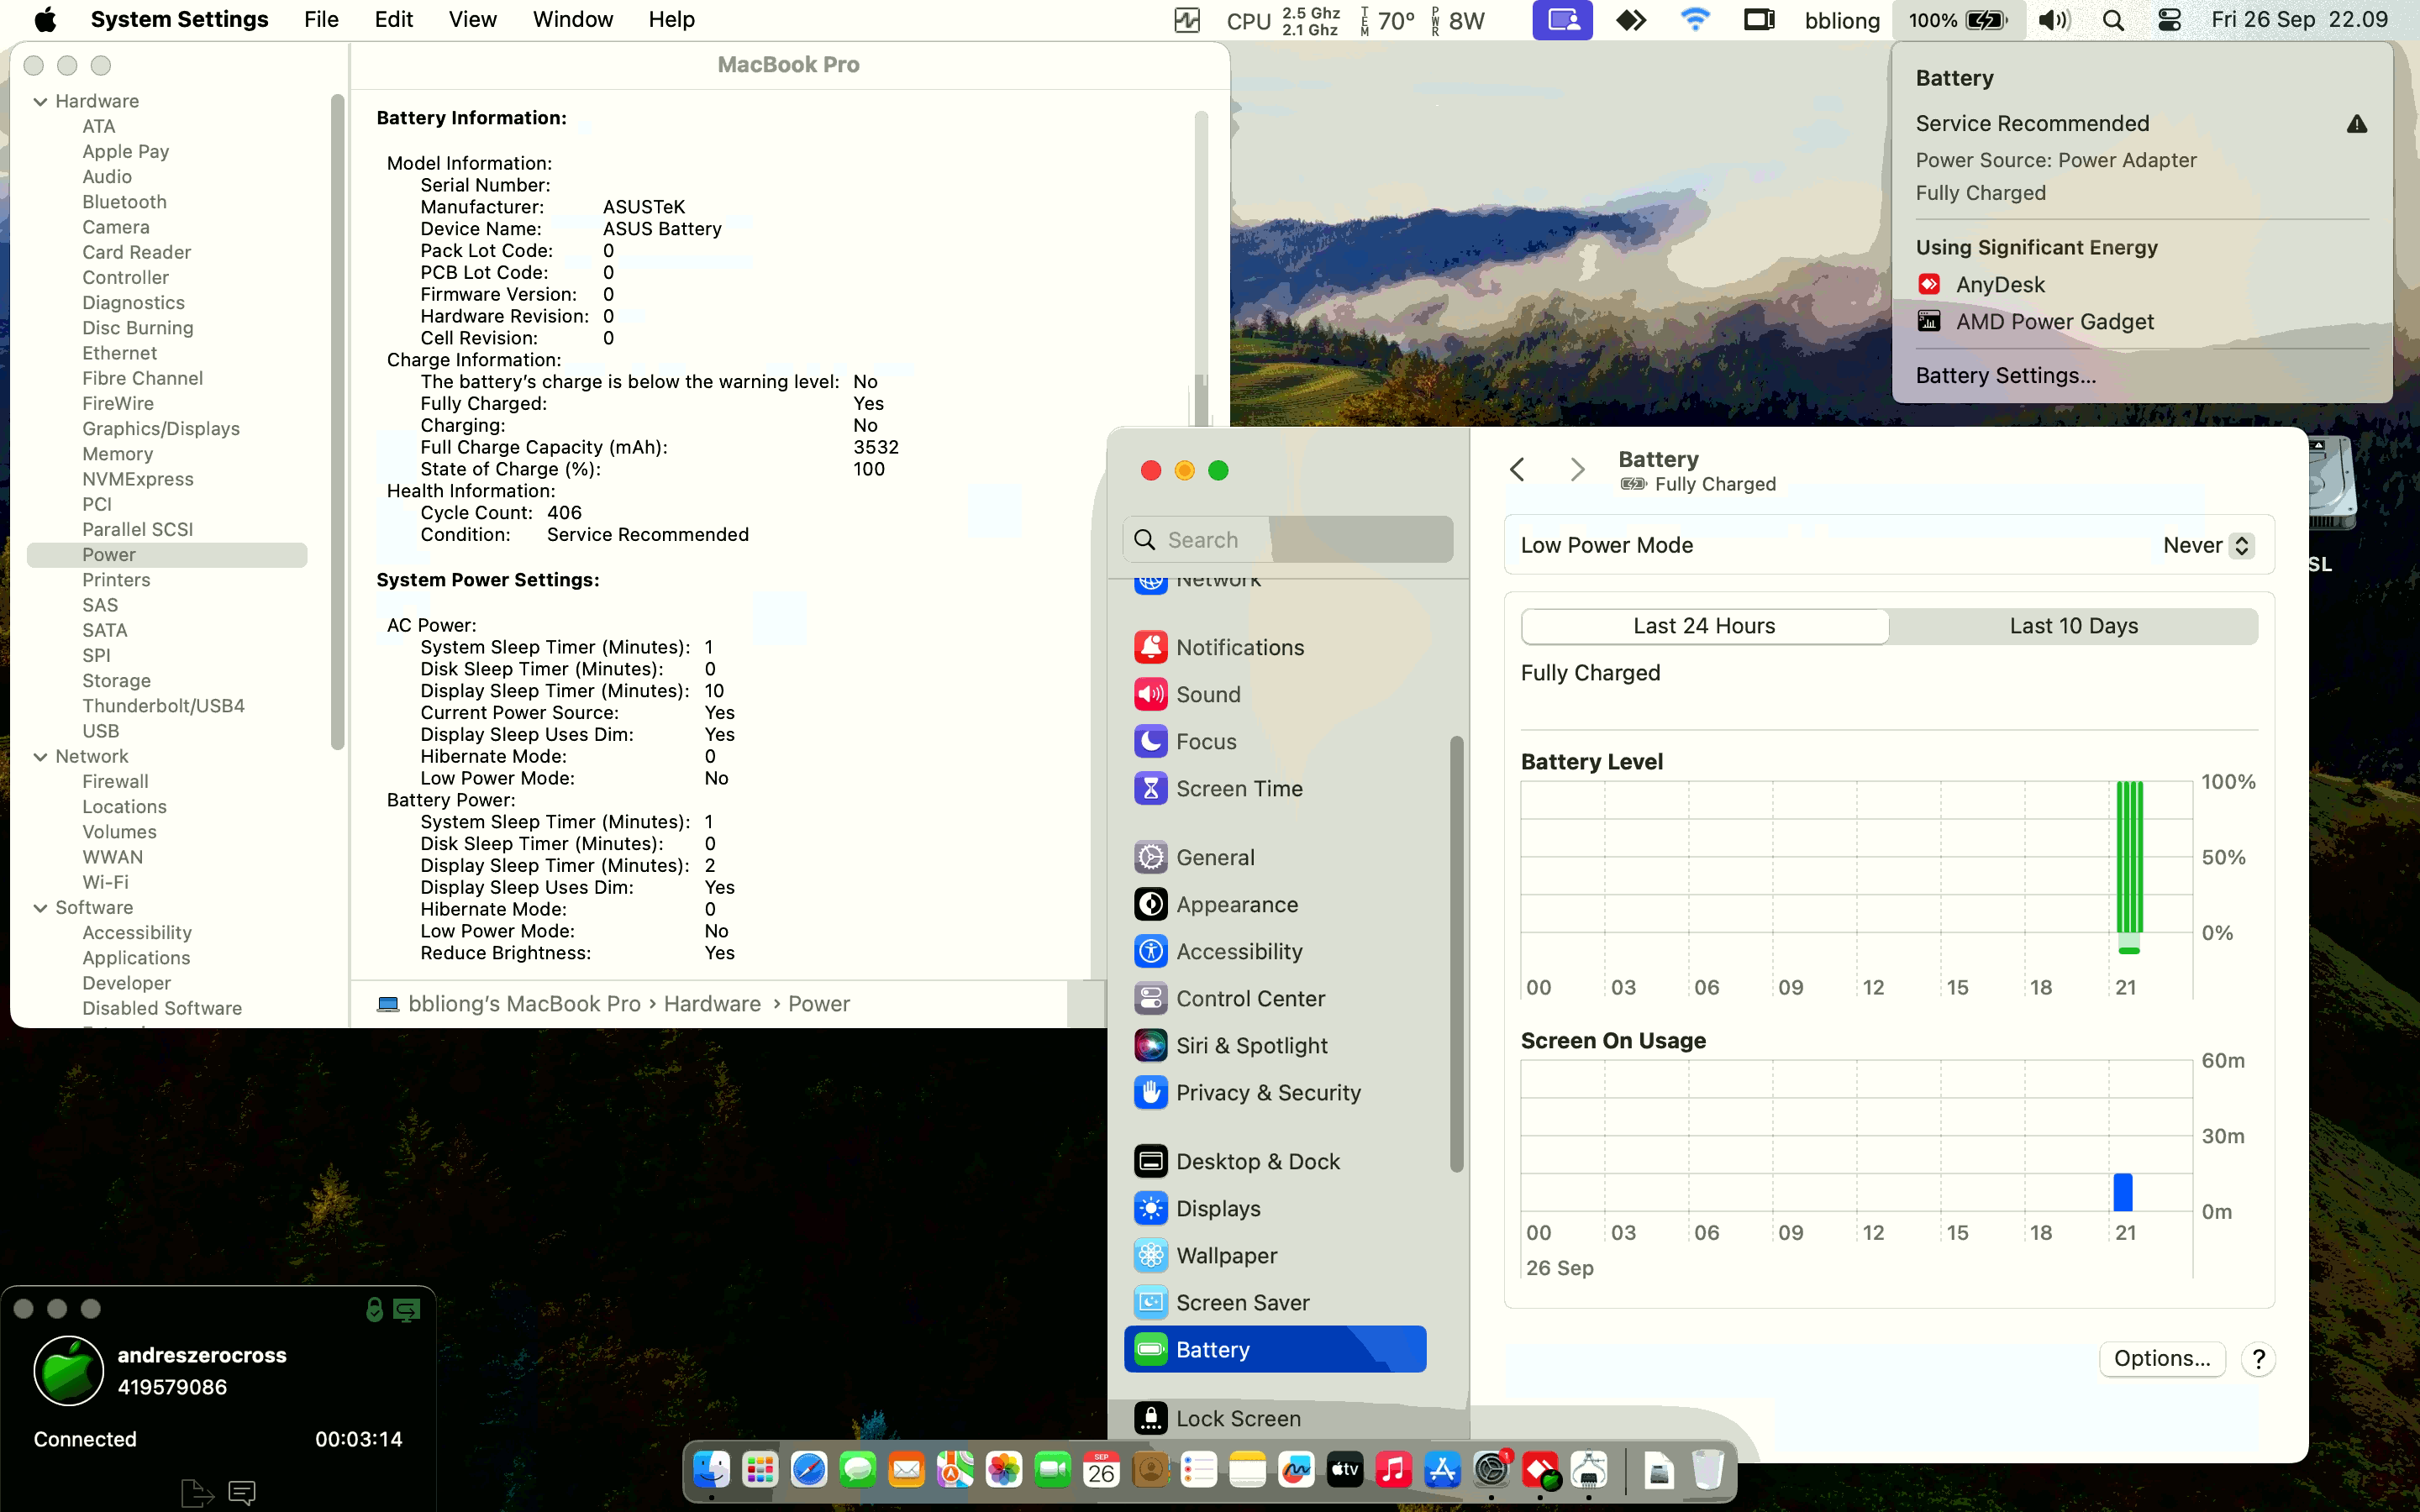Open the Edit menu
The height and width of the screenshot is (1512, 2420).
point(394,20)
